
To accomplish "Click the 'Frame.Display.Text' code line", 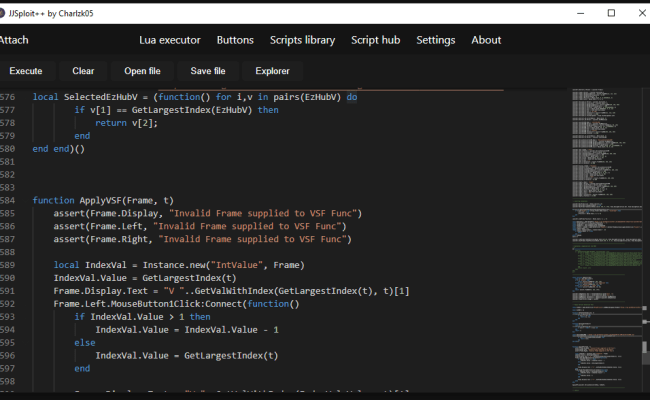I will (x=231, y=291).
